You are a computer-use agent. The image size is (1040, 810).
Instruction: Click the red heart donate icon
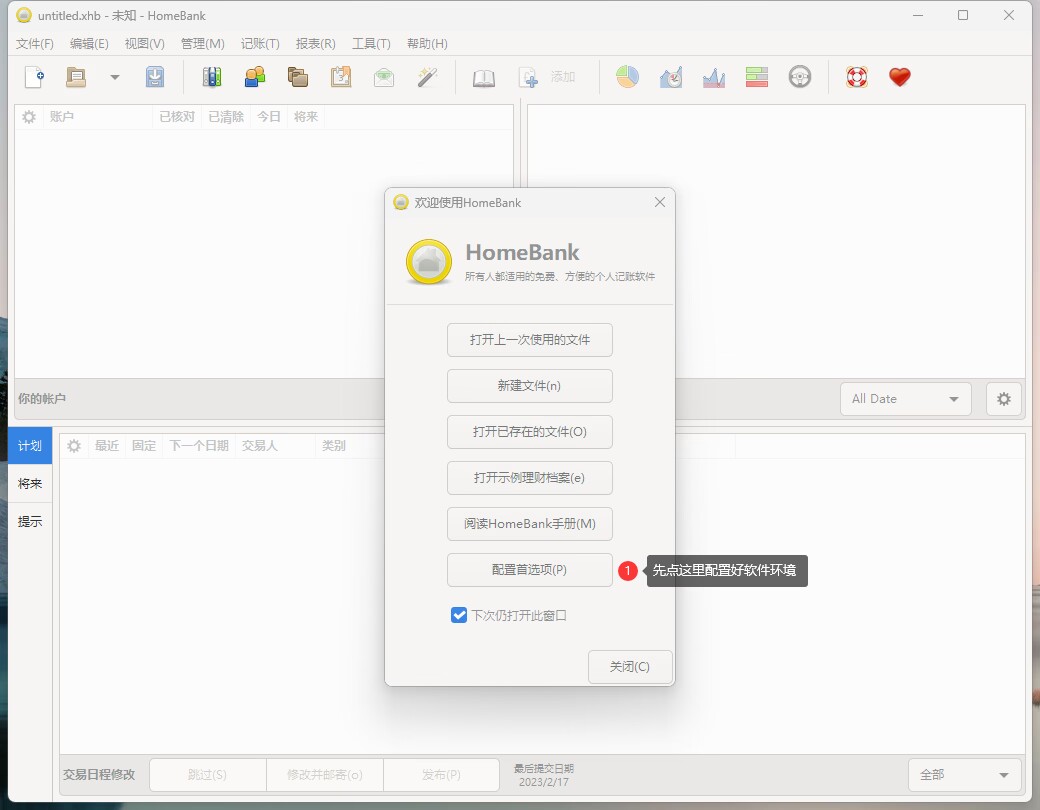point(900,77)
